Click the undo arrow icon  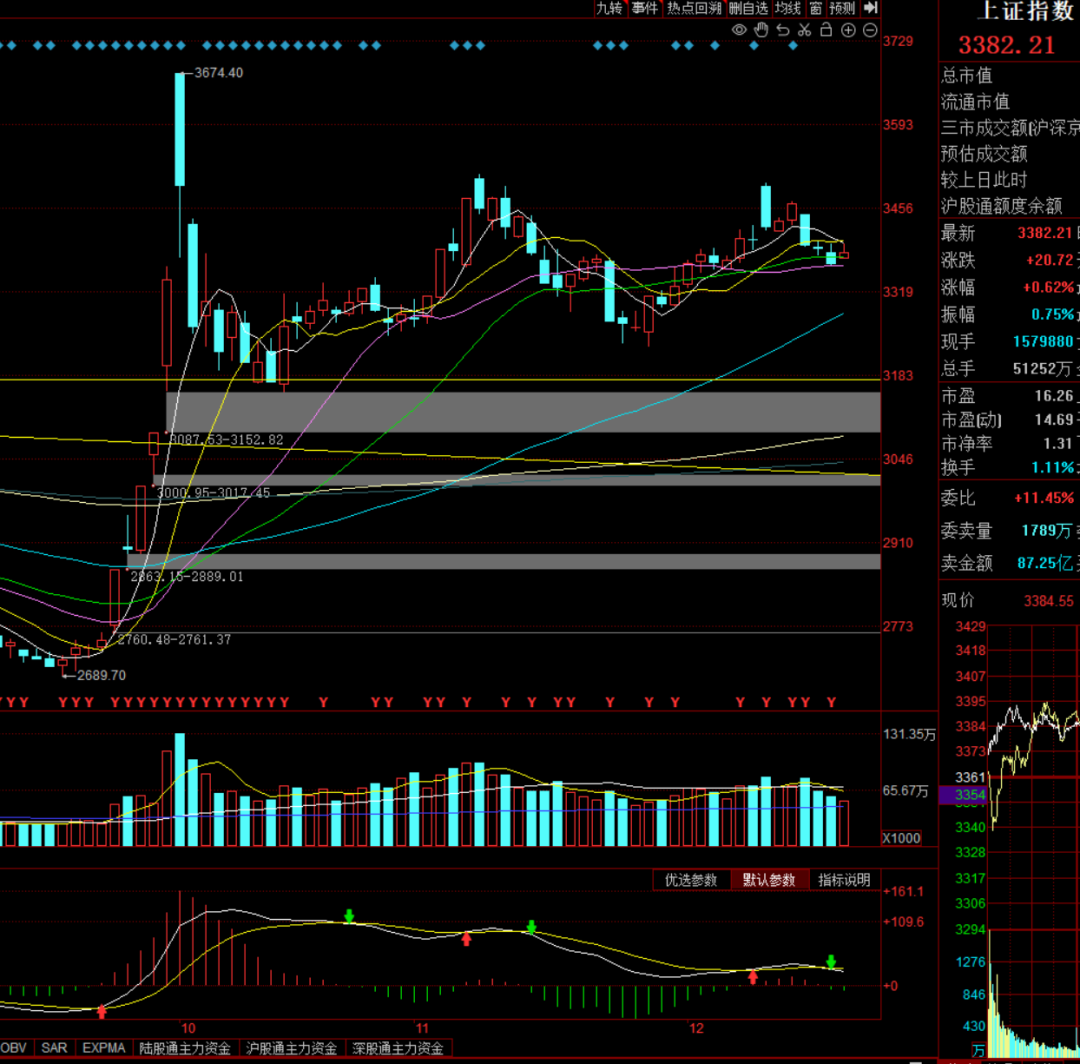click(x=783, y=30)
